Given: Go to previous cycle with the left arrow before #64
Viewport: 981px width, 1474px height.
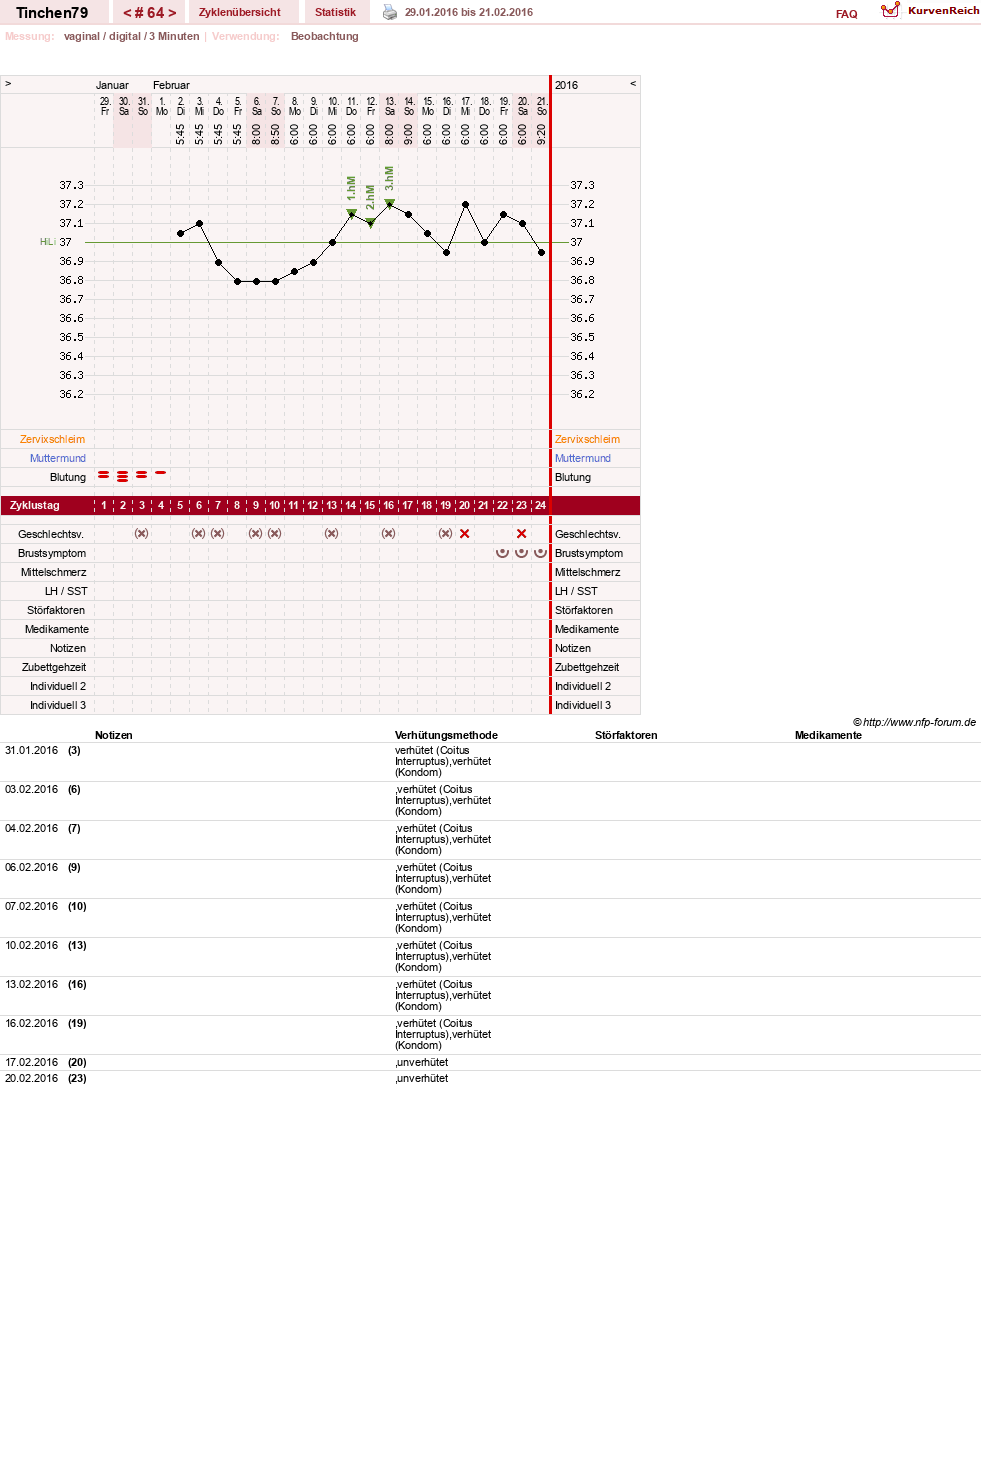Looking at the screenshot, I should pyautogui.click(x=127, y=13).
